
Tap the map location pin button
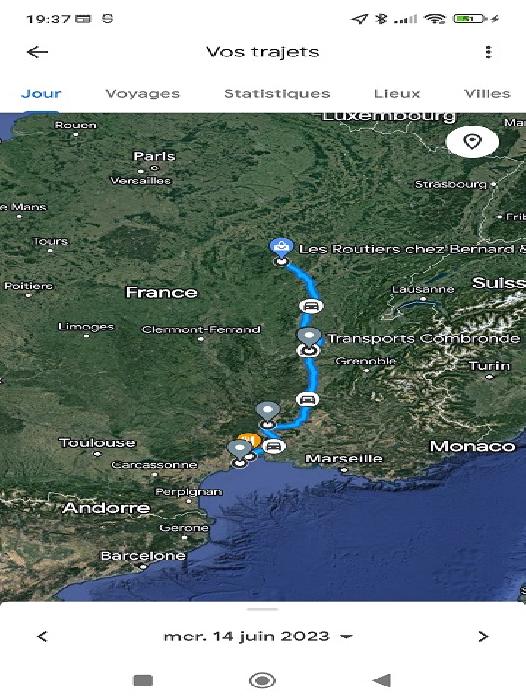click(x=472, y=142)
